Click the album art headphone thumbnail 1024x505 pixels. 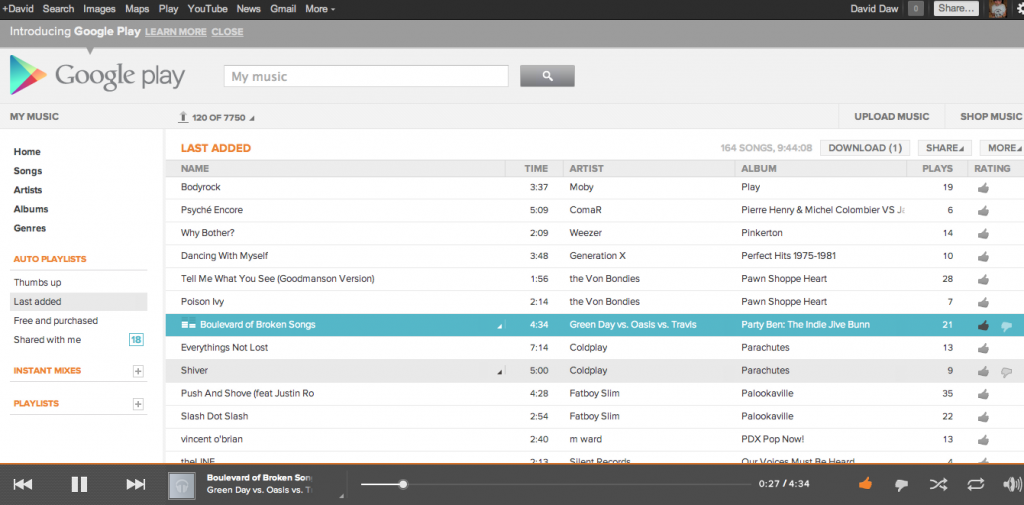tap(182, 485)
